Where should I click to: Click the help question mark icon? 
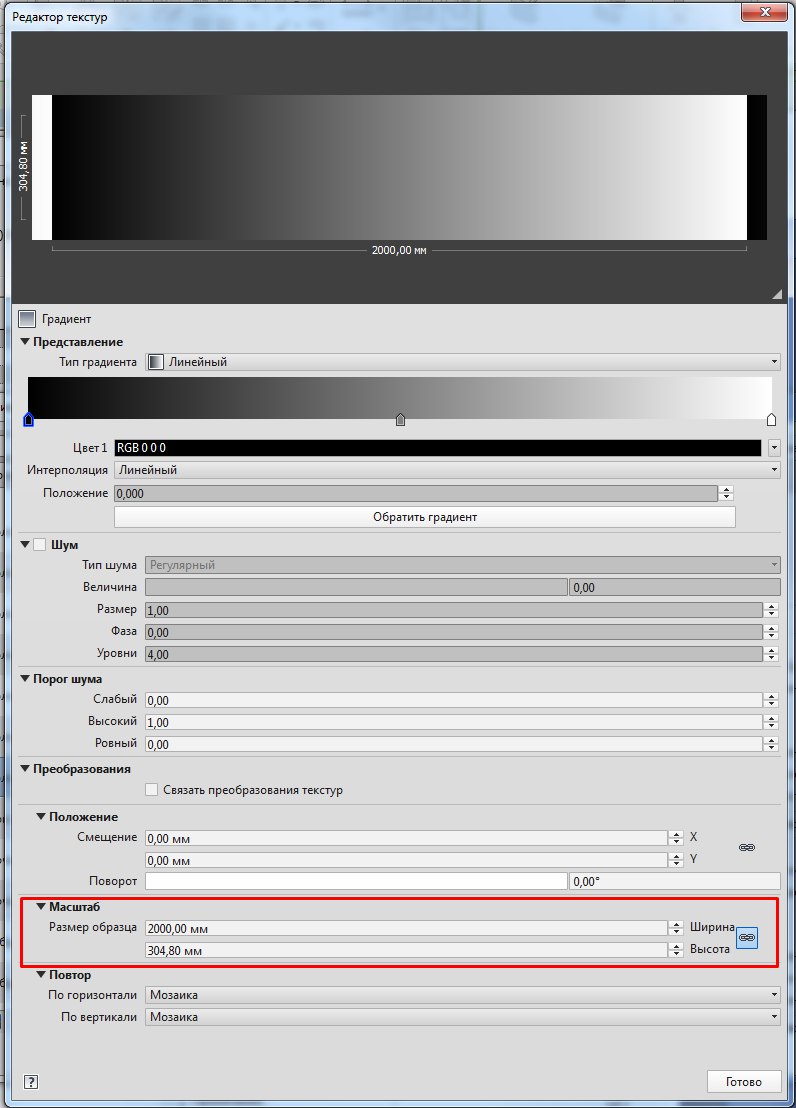tap(31, 1082)
